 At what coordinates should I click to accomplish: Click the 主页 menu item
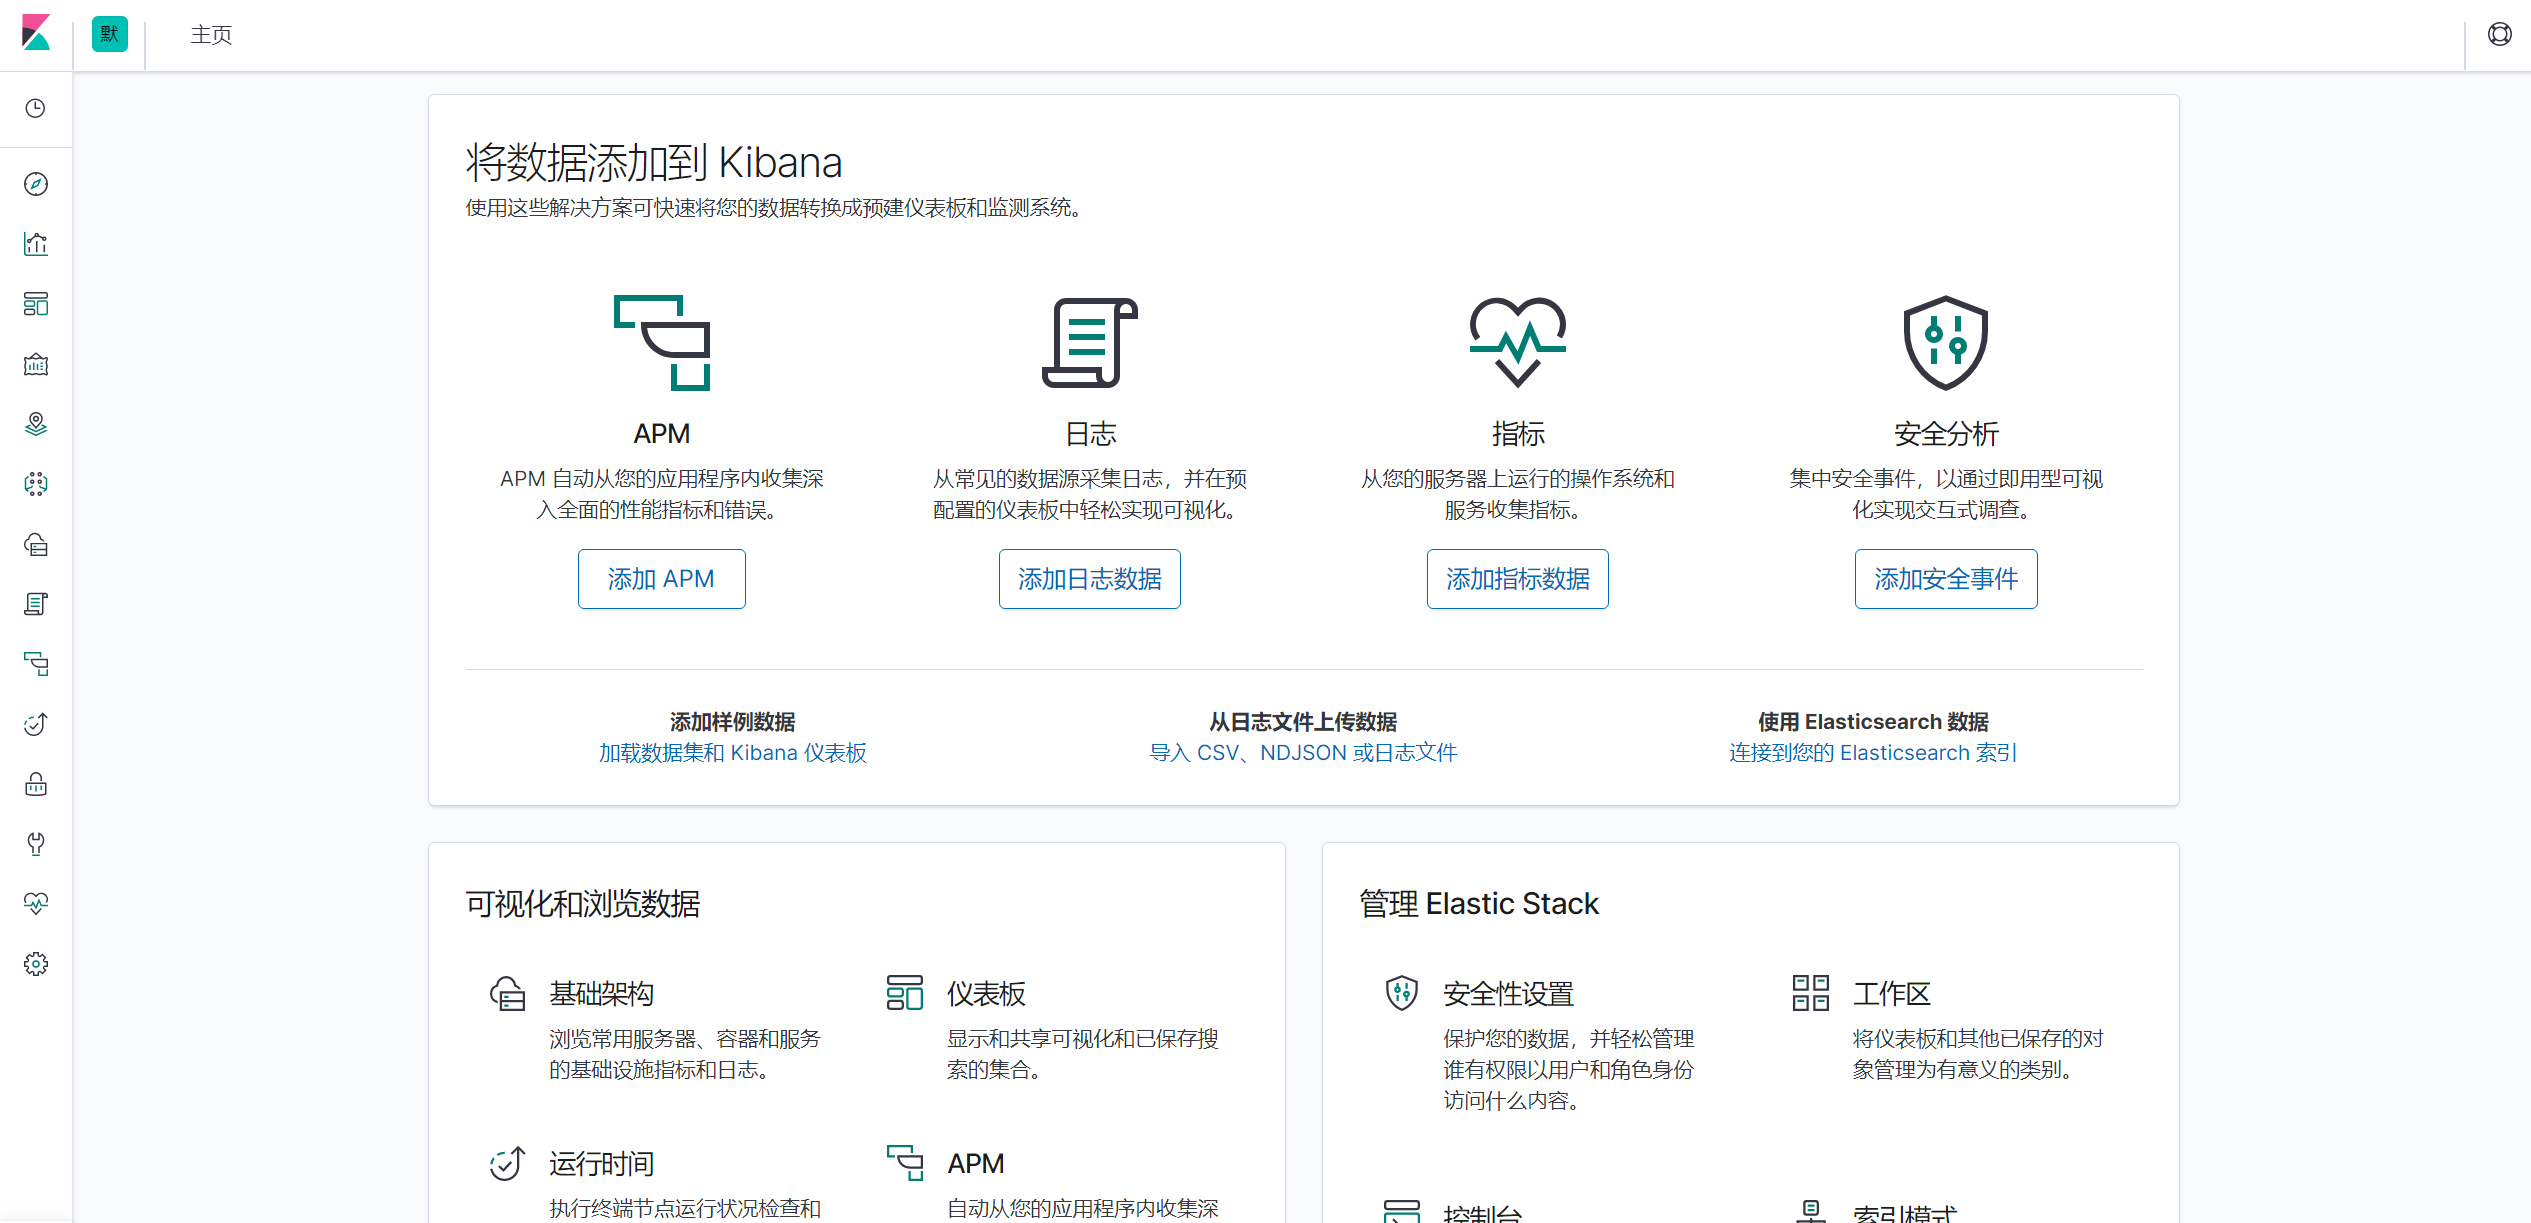click(x=210, y=35)
